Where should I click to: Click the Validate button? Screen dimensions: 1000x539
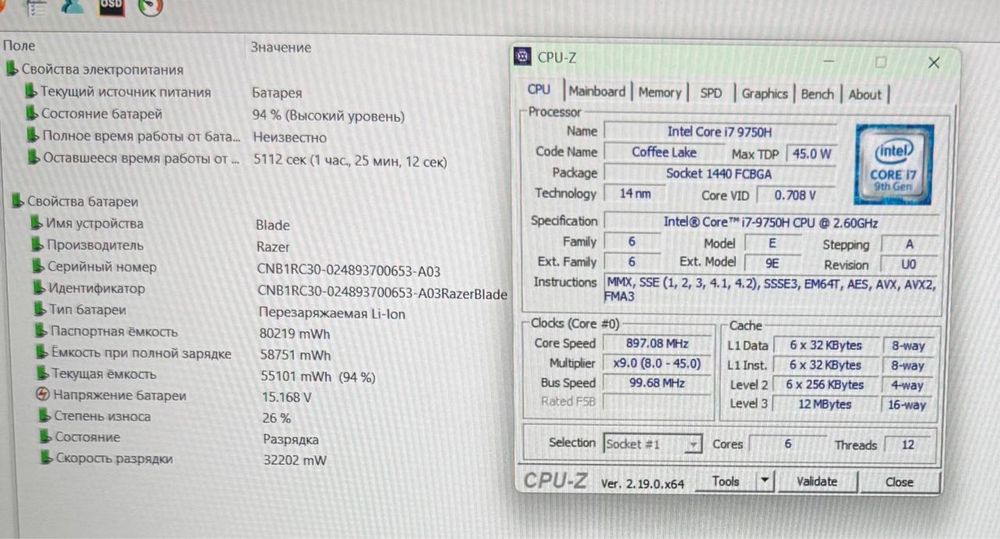(817, 482)
